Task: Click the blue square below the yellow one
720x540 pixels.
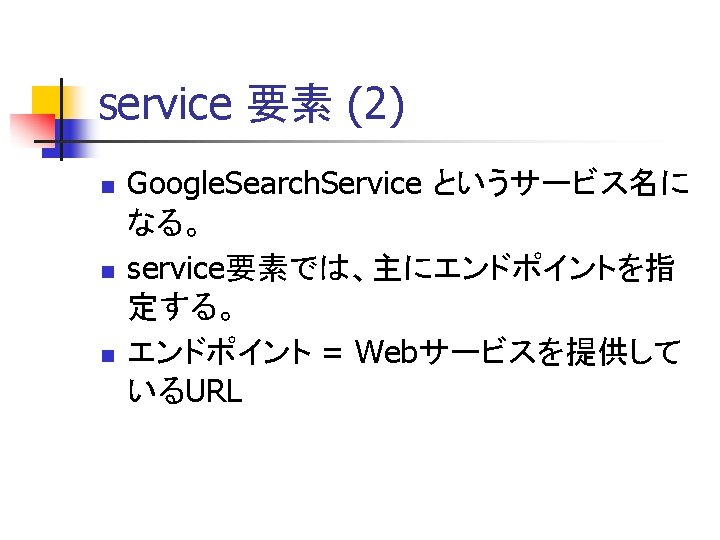Action: [69, 139]
